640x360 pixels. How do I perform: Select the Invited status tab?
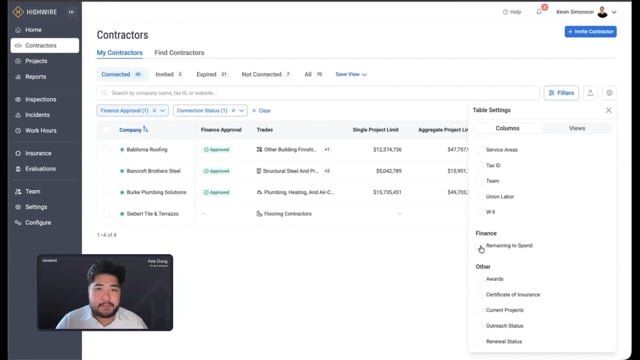click(x=169, y=74)
